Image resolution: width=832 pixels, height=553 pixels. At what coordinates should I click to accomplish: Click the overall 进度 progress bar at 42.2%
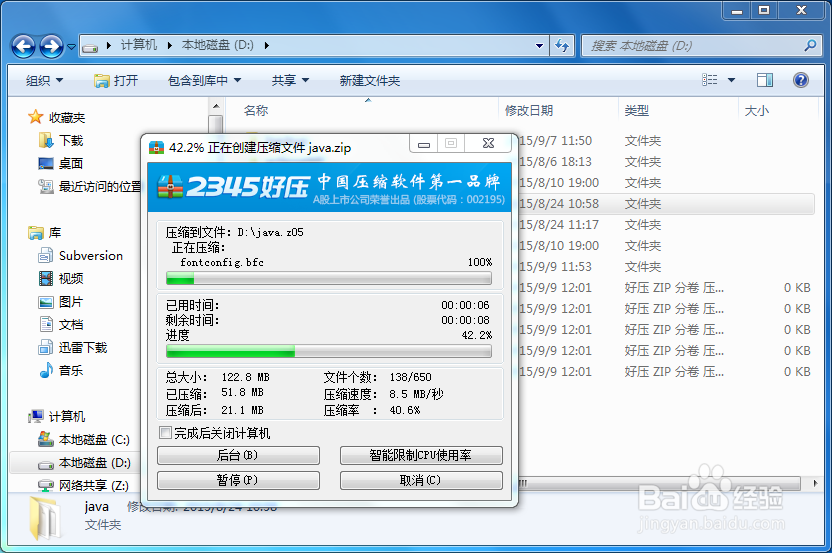[329, 351]
